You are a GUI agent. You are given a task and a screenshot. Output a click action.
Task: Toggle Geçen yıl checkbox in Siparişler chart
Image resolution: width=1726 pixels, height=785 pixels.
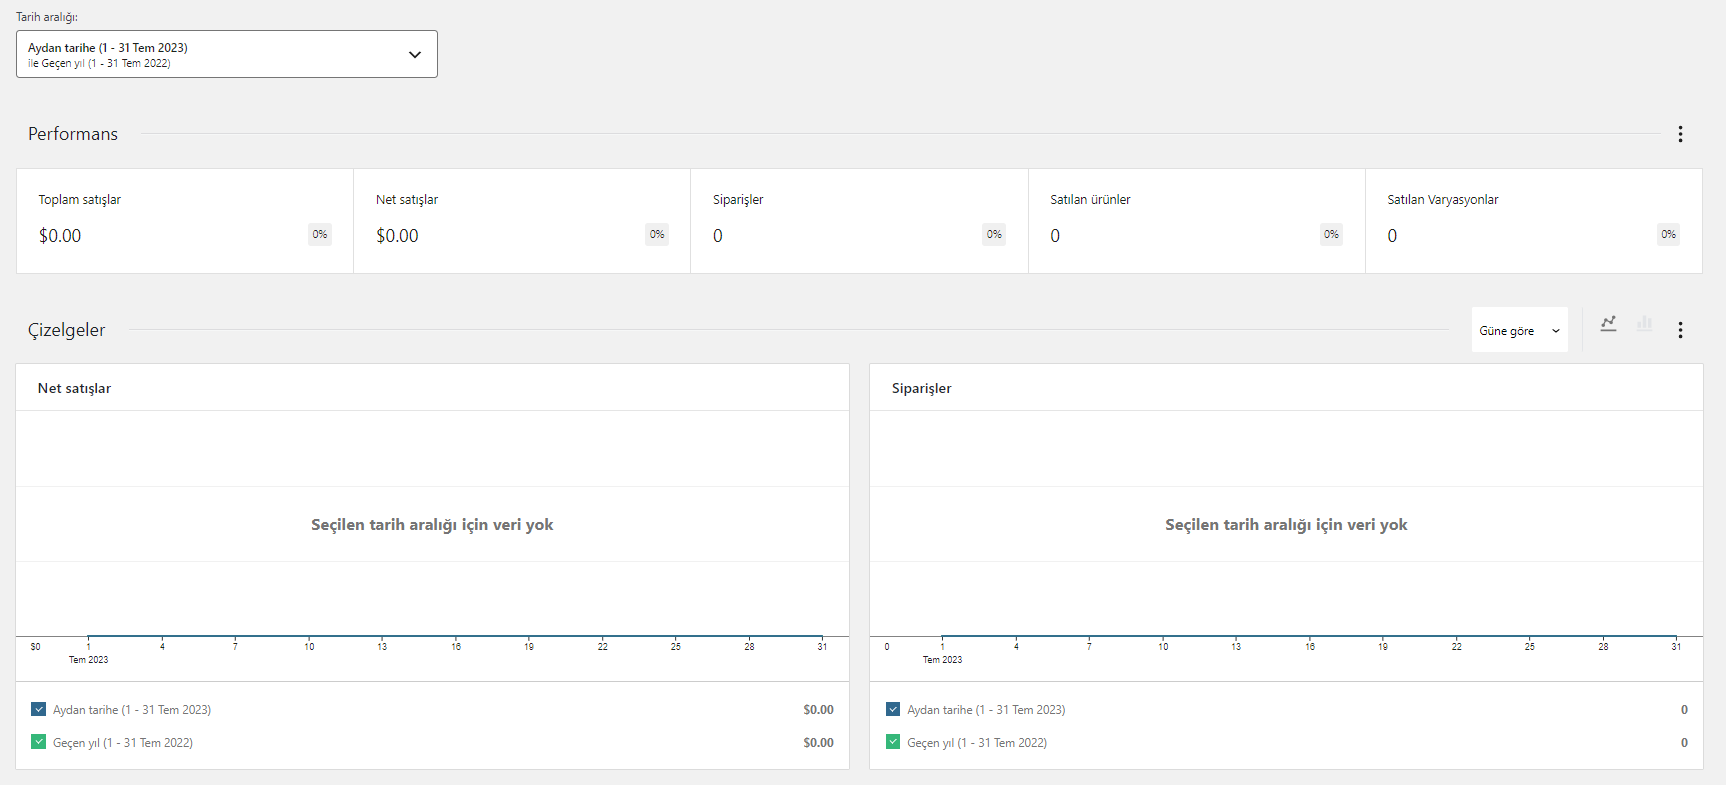click(x=893, y=742)
